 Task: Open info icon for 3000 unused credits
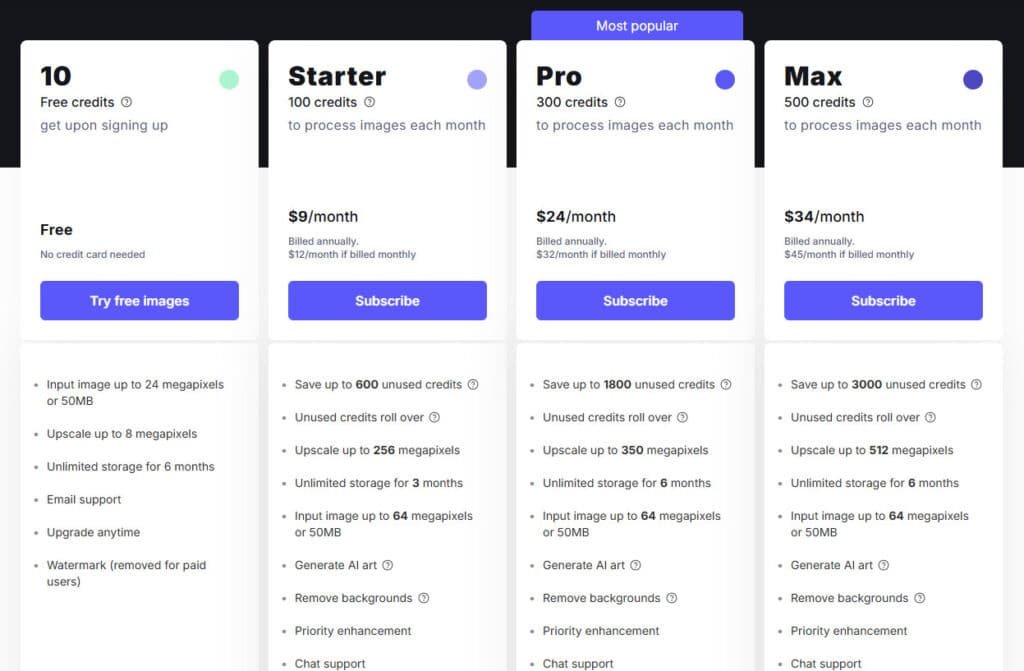pyautogui.click(x=977, y=385)
